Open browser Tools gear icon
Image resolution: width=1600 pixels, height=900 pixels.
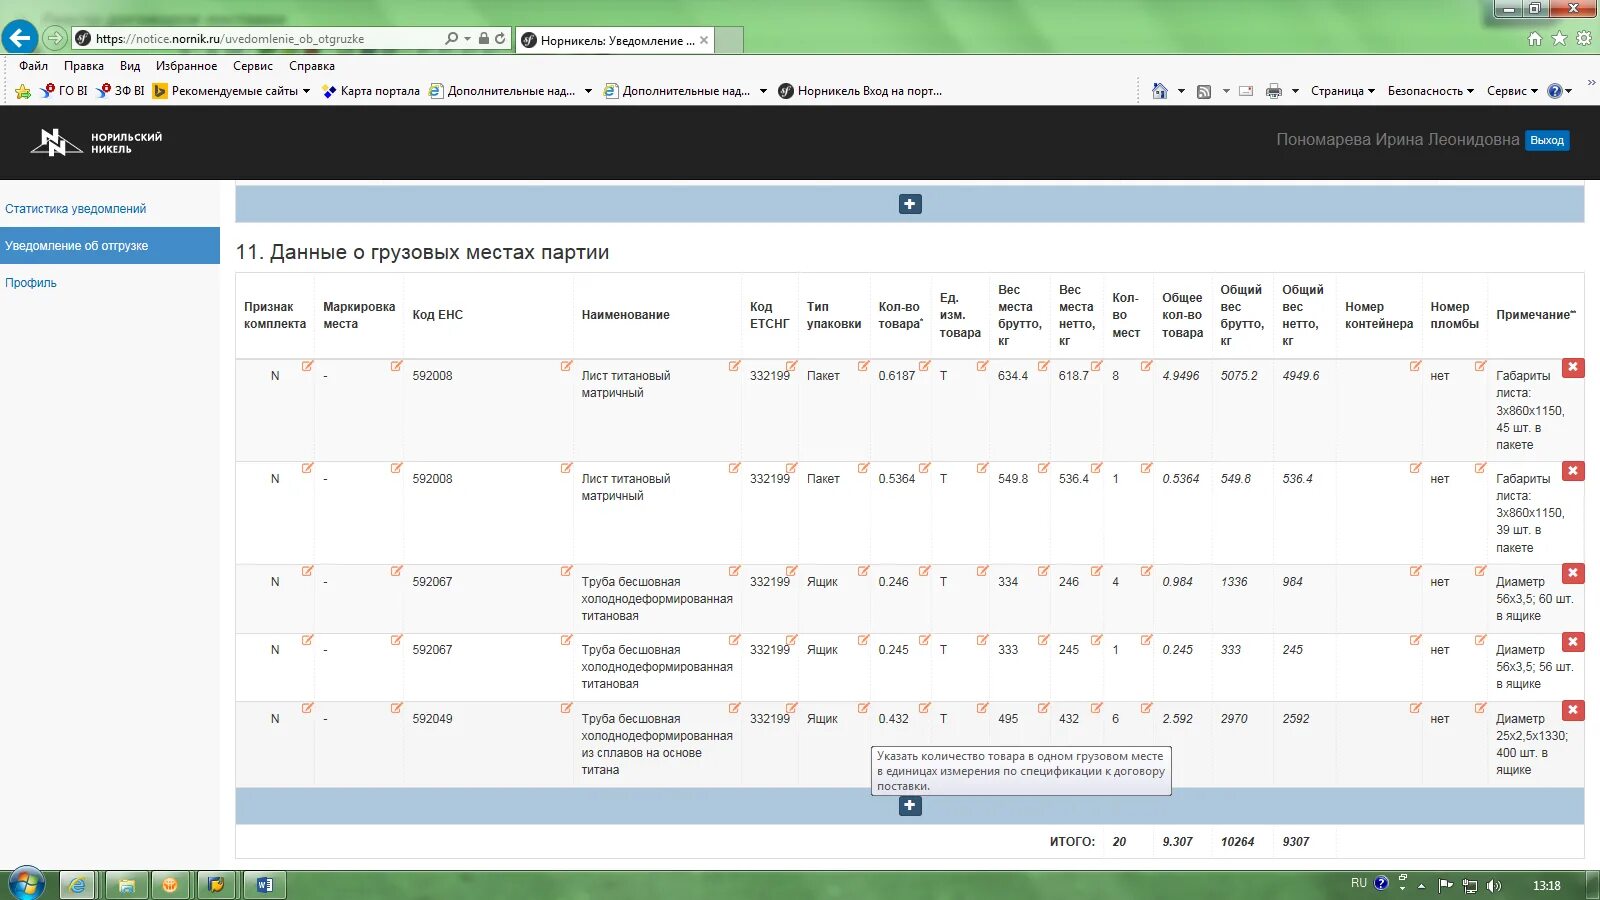click(x=1584, y=38)
